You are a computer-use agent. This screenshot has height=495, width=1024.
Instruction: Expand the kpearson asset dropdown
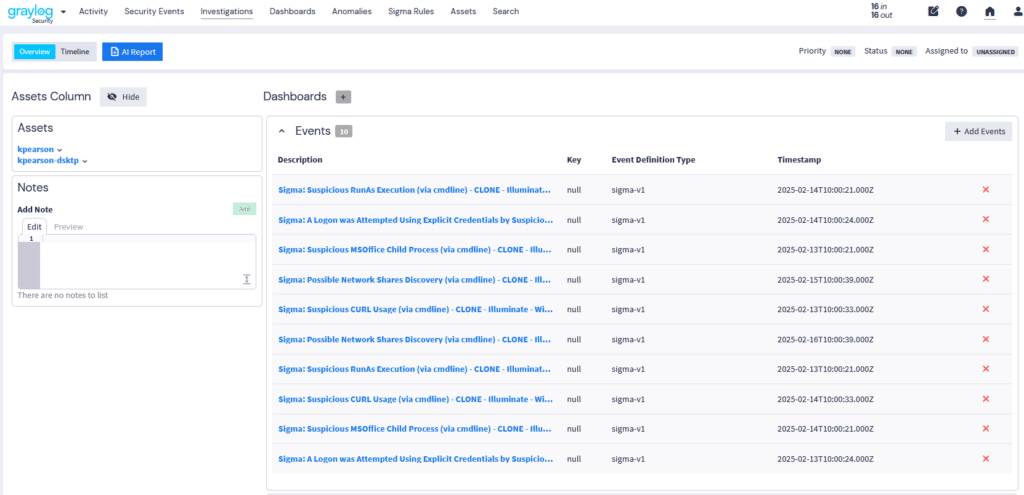40,149
